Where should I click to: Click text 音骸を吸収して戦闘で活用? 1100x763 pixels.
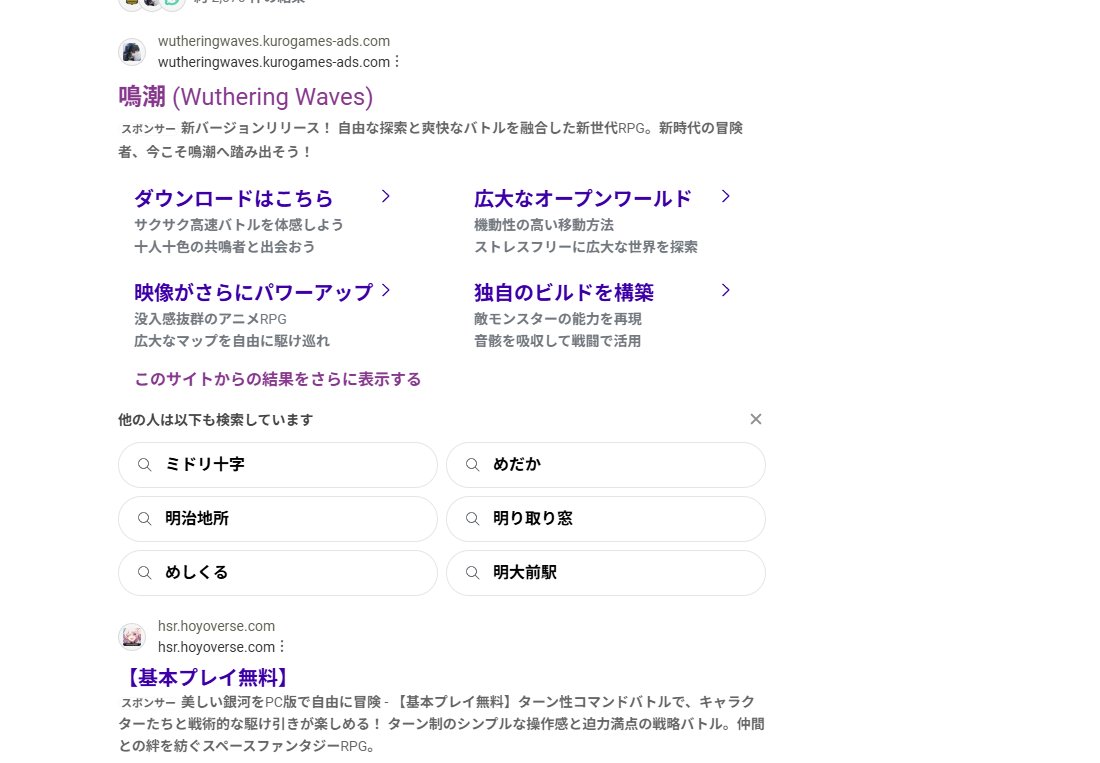point(558,341)
